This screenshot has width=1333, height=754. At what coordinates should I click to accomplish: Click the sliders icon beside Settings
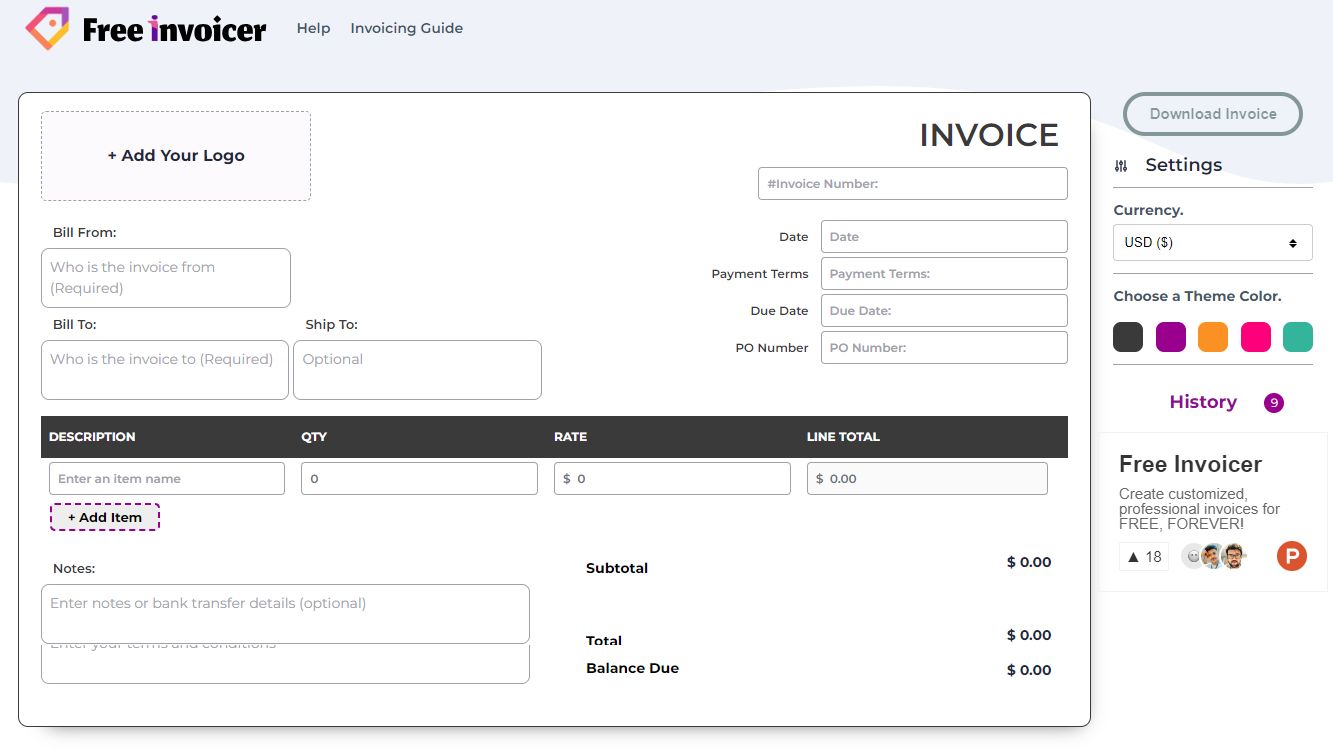point(1121,165)
